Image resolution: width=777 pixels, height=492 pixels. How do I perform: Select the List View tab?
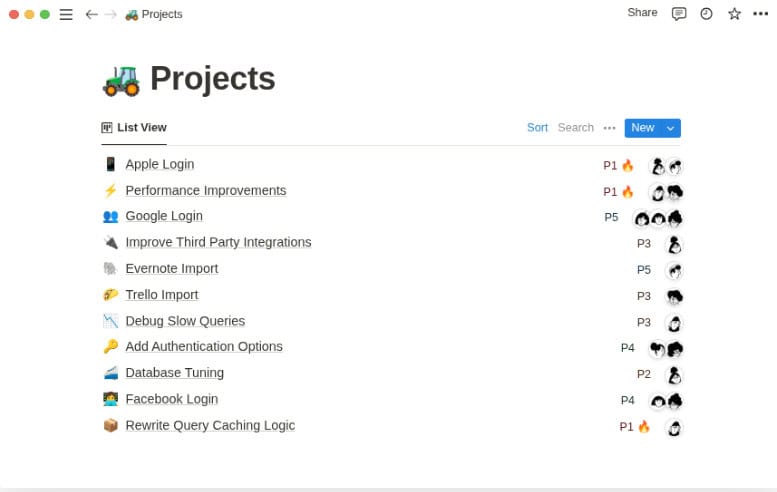point(134,128)
